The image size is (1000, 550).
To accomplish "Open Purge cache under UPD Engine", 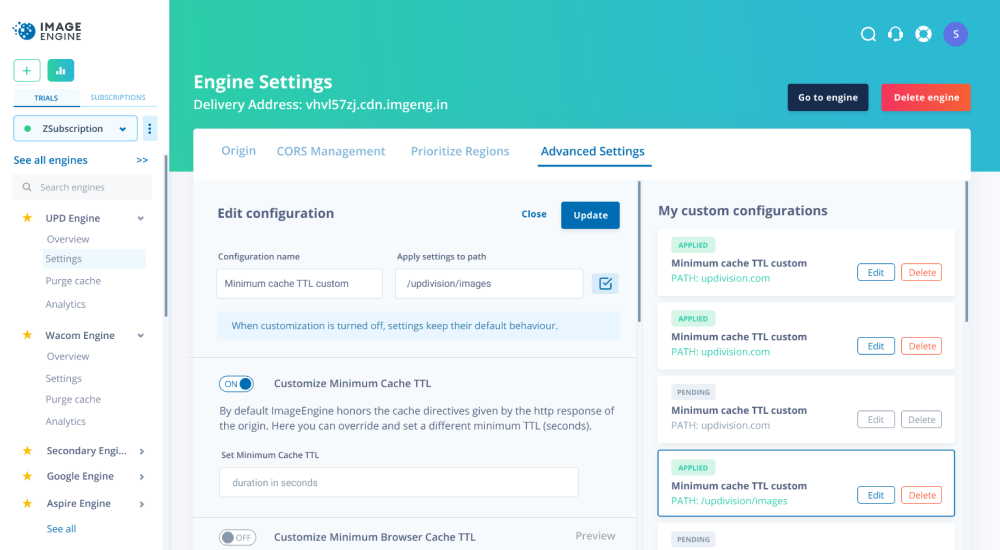I will pos(73,281).
